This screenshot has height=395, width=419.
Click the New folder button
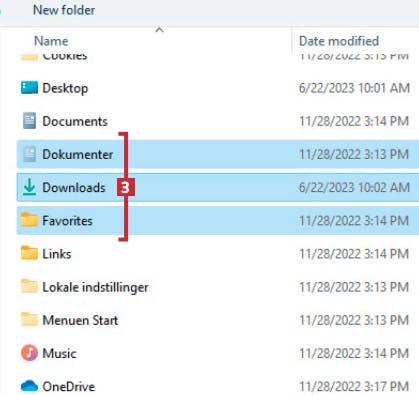pyautogui.click(x=64, y=10)
